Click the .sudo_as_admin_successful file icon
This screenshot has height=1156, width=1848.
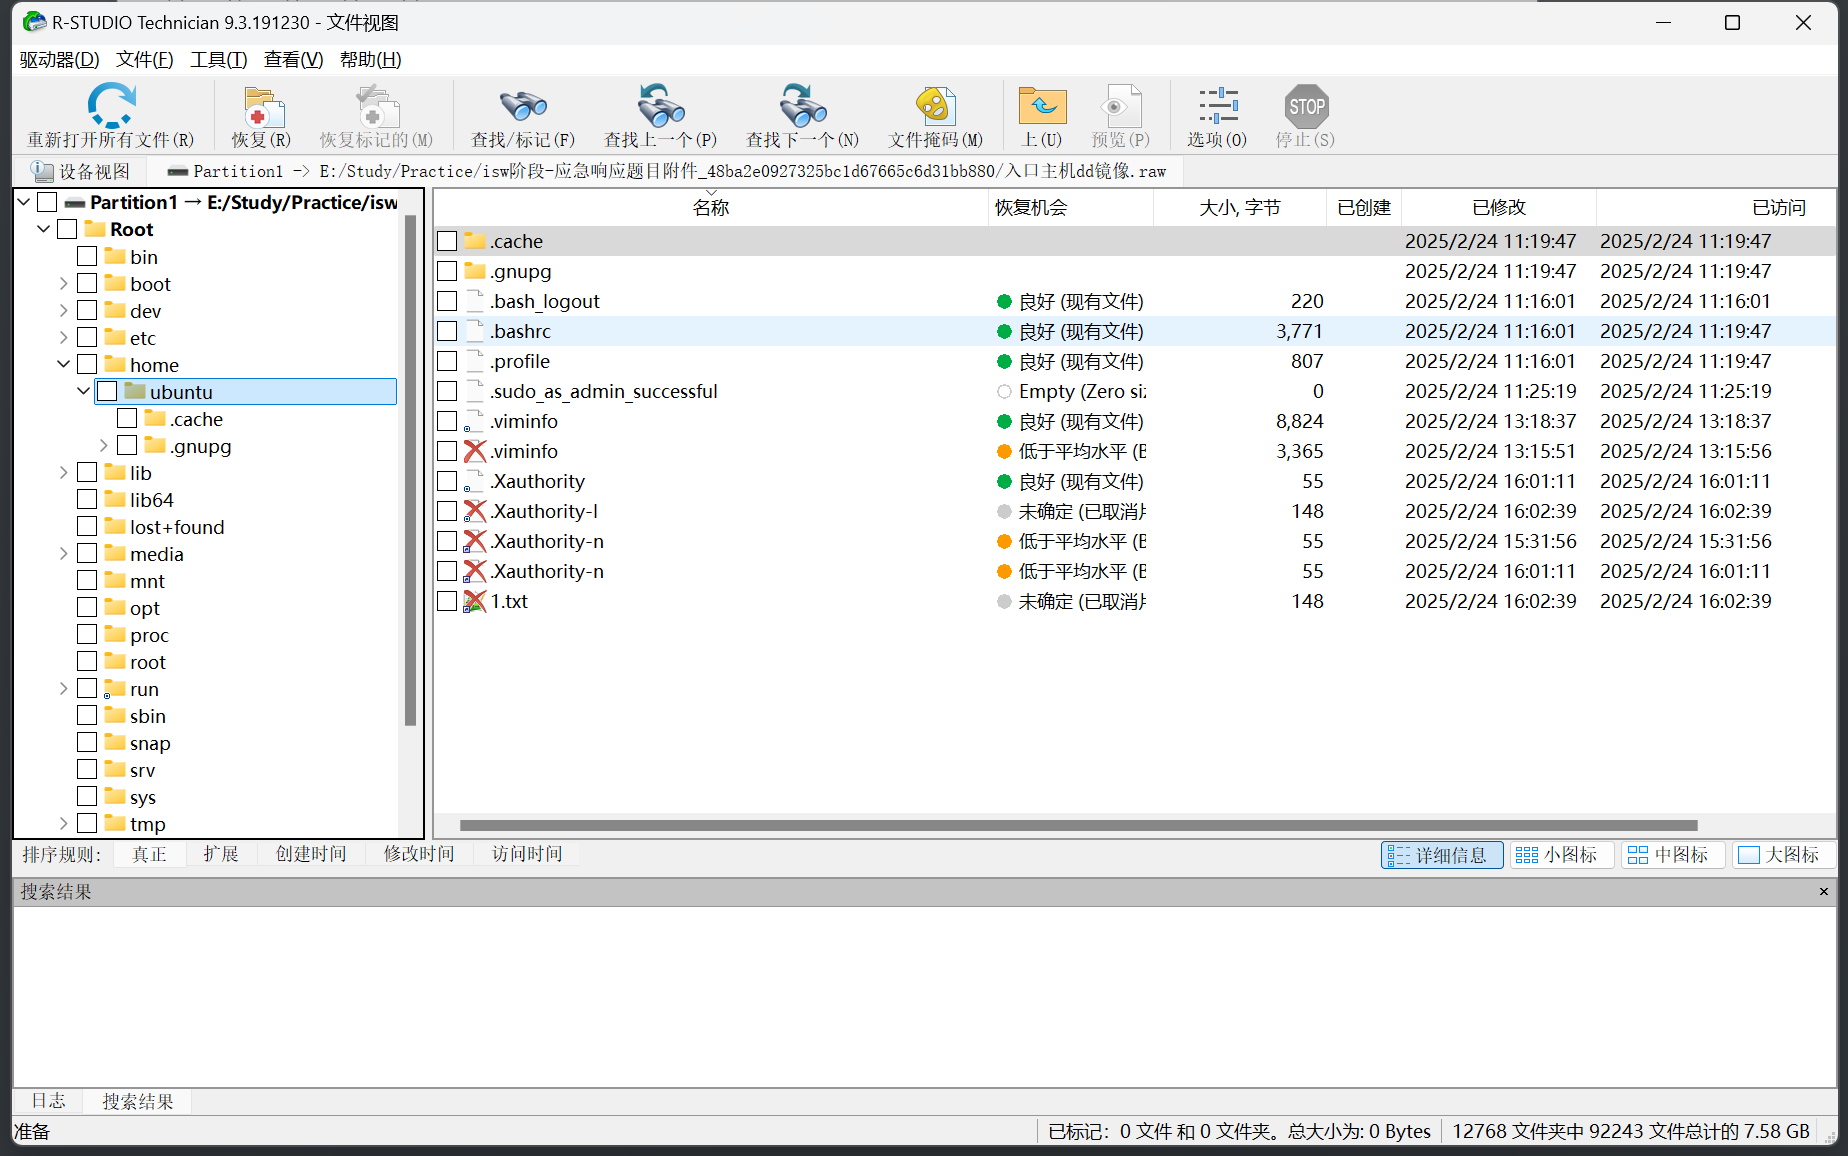[475, 391]
